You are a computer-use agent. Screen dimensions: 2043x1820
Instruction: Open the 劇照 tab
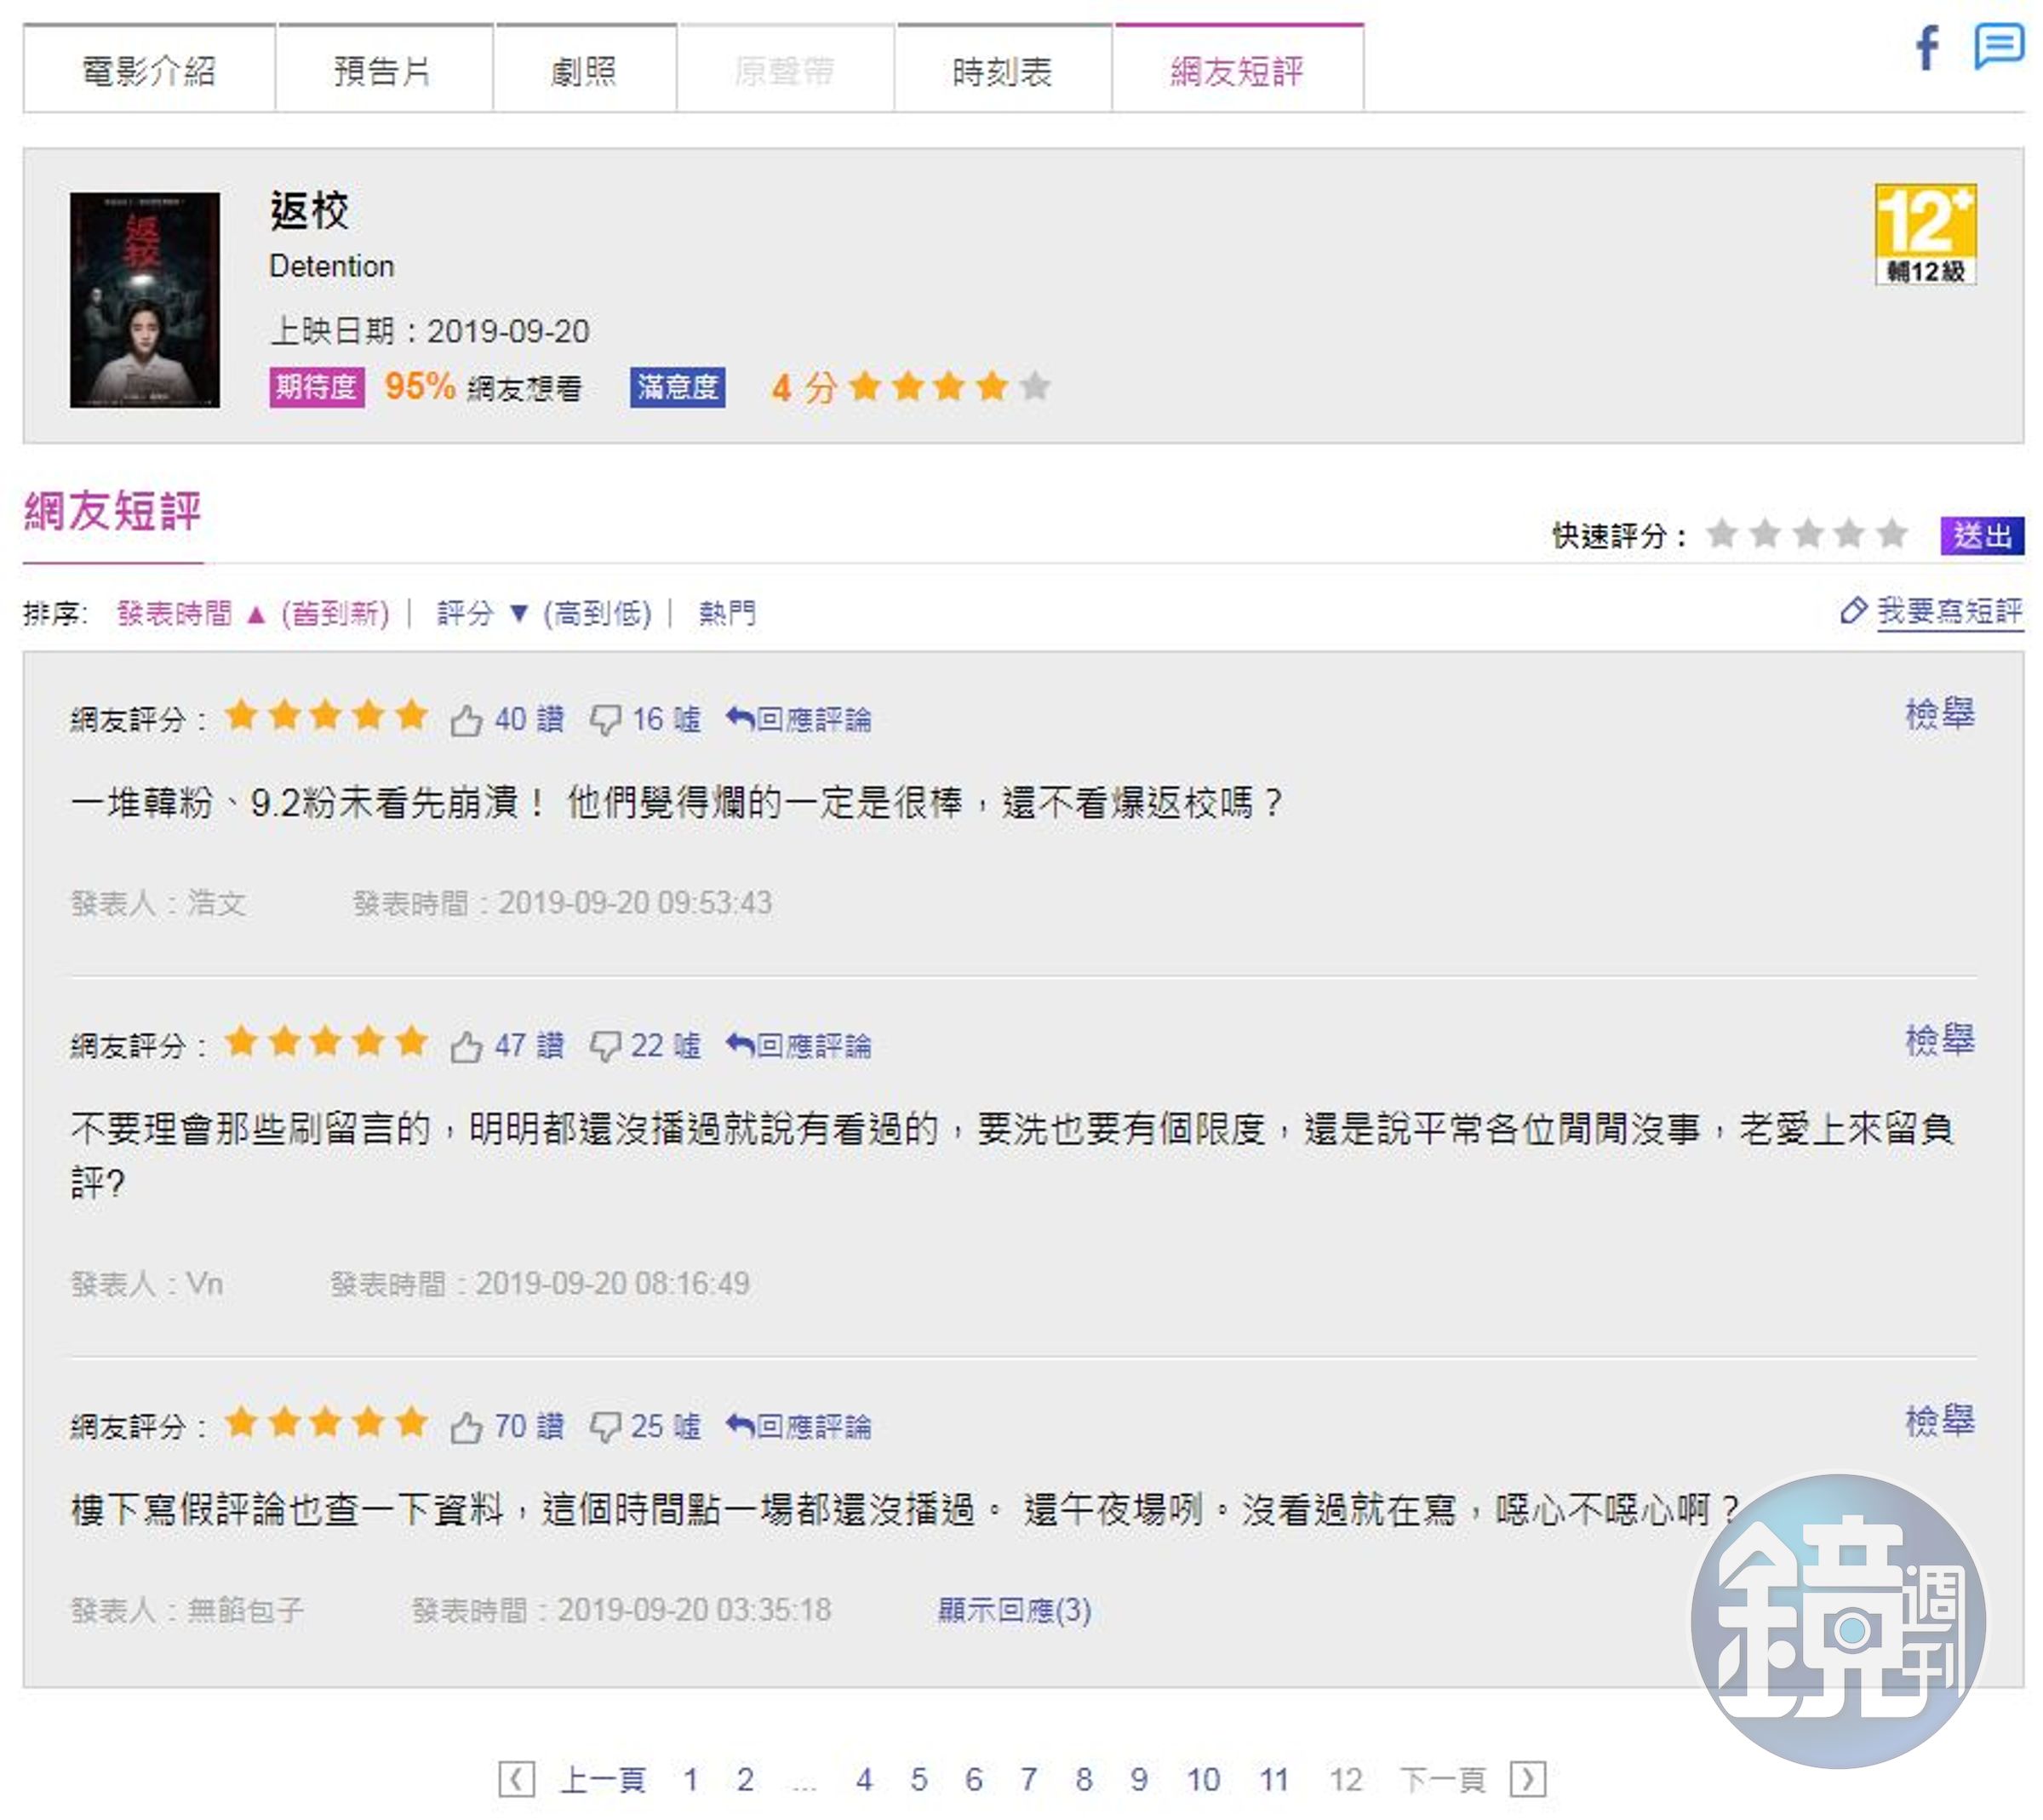click(585, 69)
